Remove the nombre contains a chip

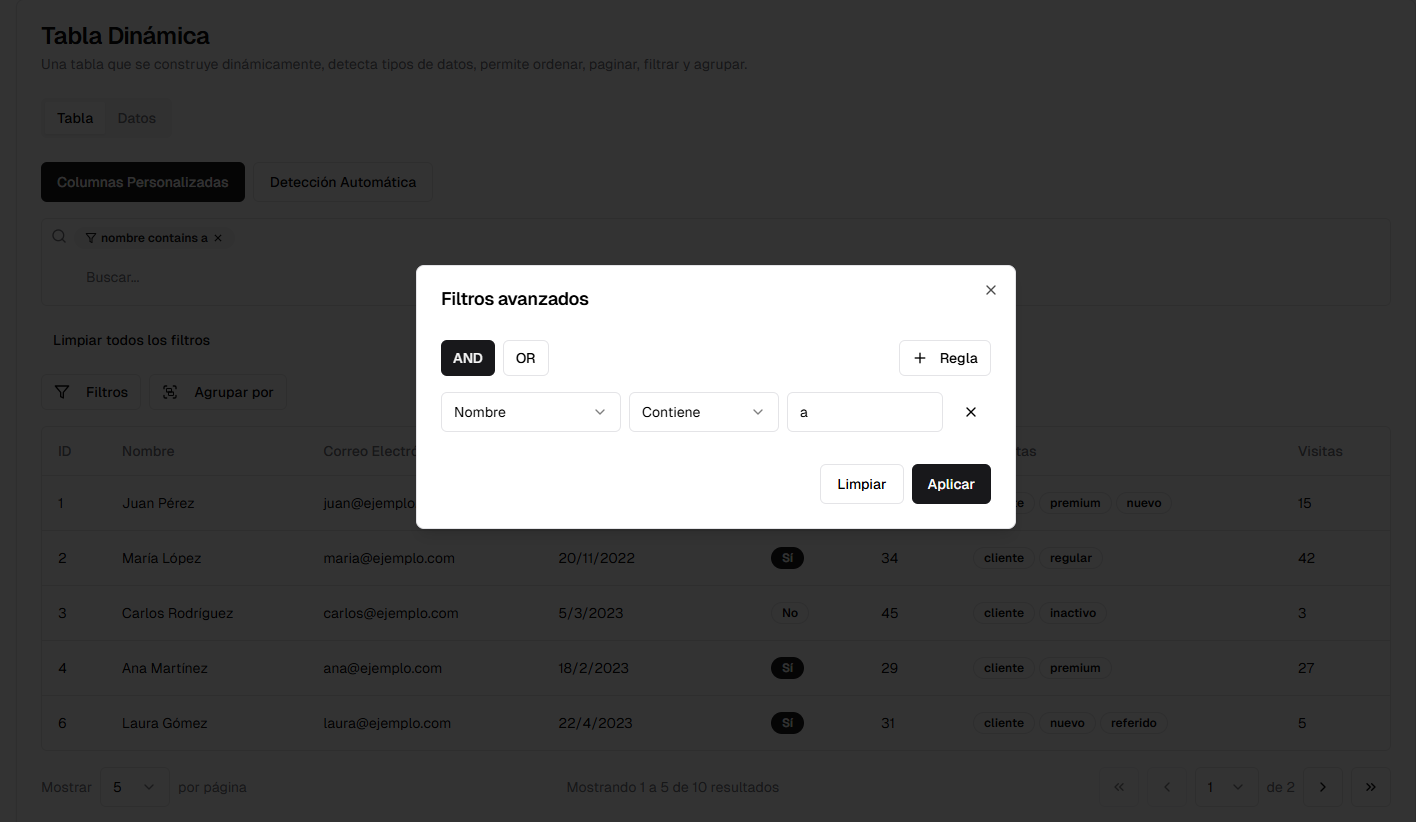pos(218,238)
